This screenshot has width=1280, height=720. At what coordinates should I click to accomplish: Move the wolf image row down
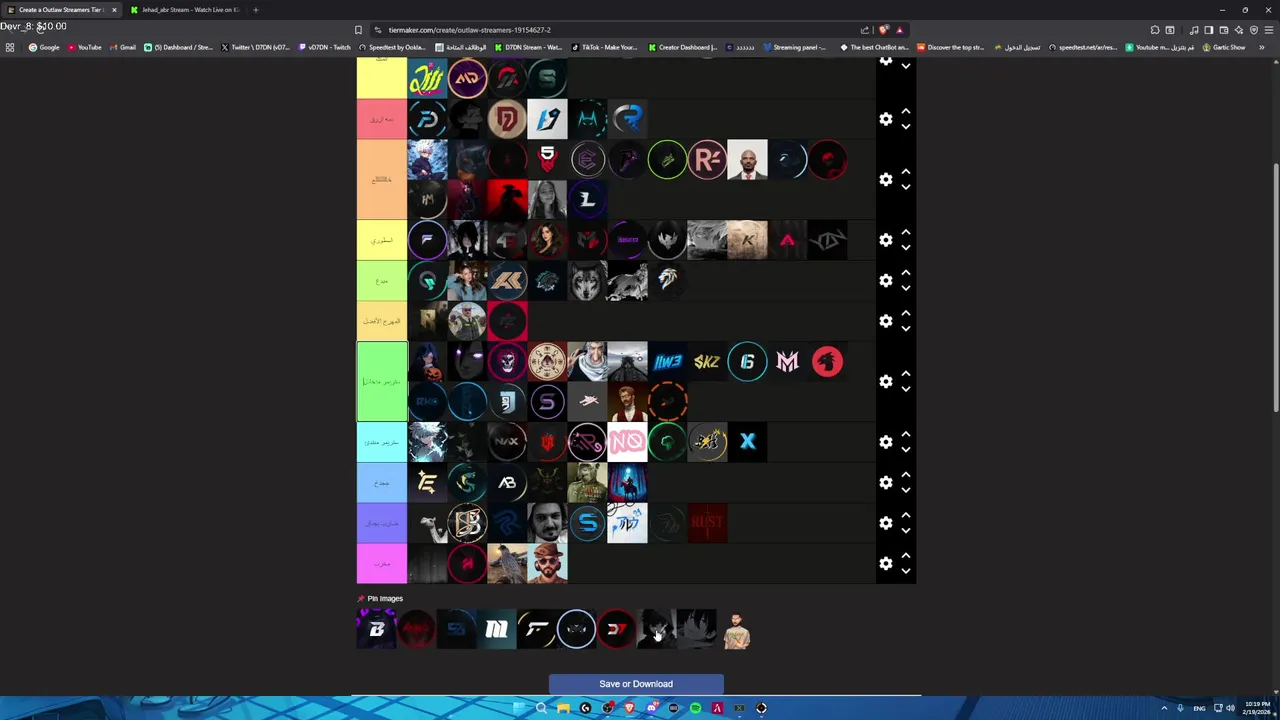coord(906,288)
